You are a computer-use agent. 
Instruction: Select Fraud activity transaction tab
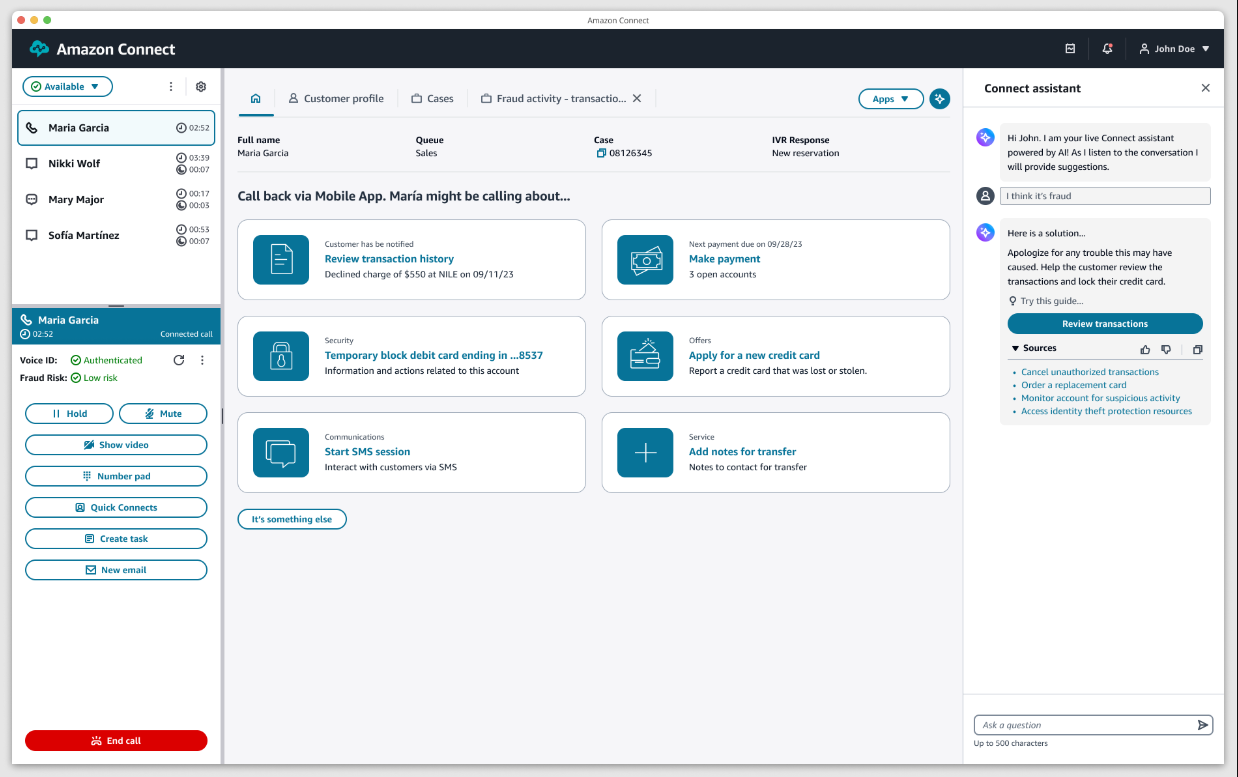tap(553, 98)
